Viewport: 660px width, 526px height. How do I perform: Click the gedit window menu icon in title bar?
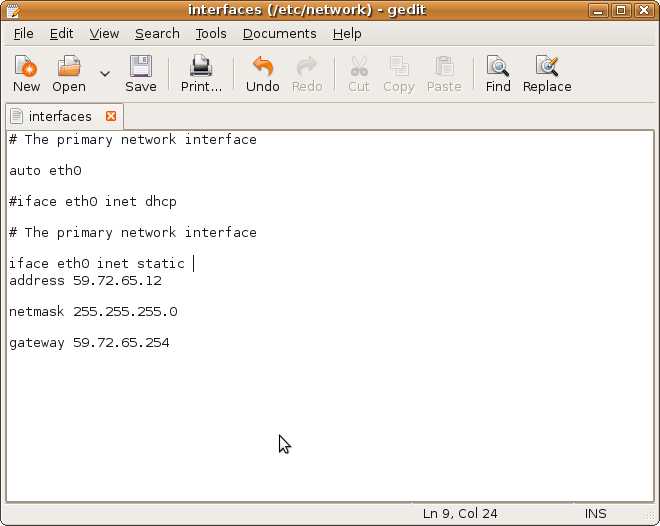pos(13,10)
